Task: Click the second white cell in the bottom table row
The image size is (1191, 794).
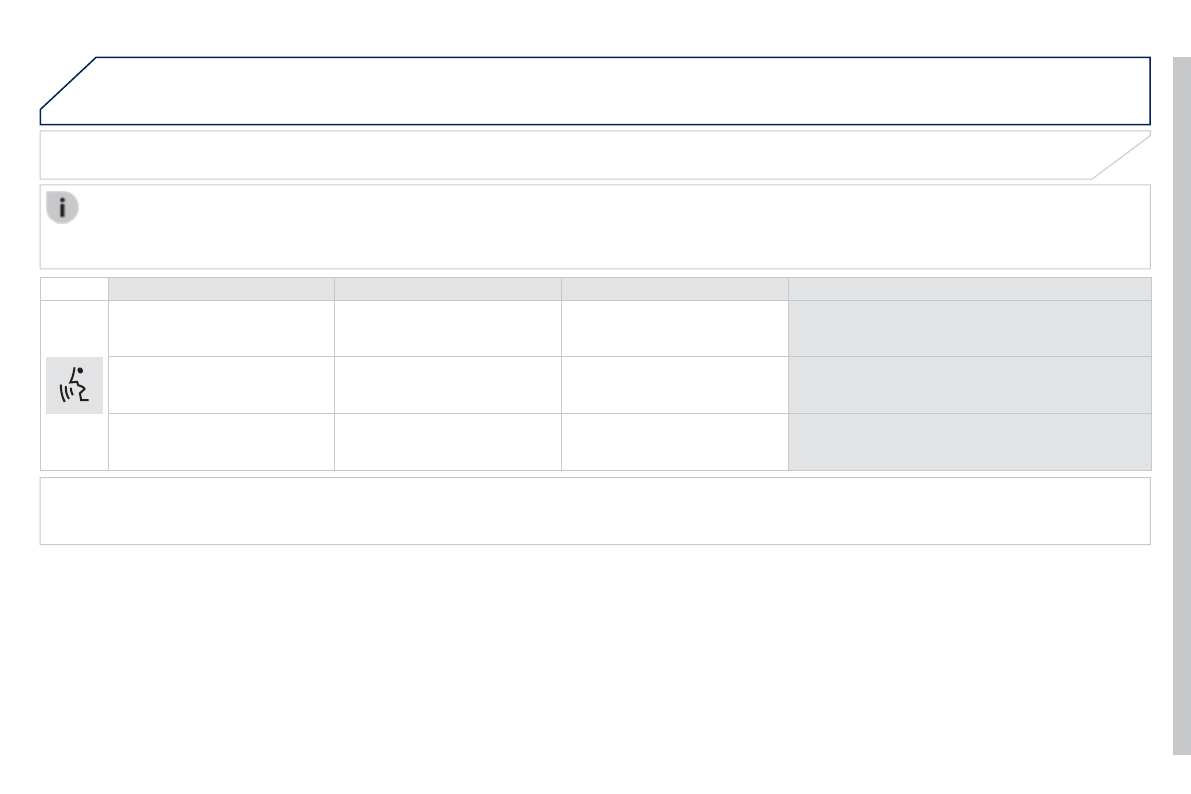Action: 447,442
